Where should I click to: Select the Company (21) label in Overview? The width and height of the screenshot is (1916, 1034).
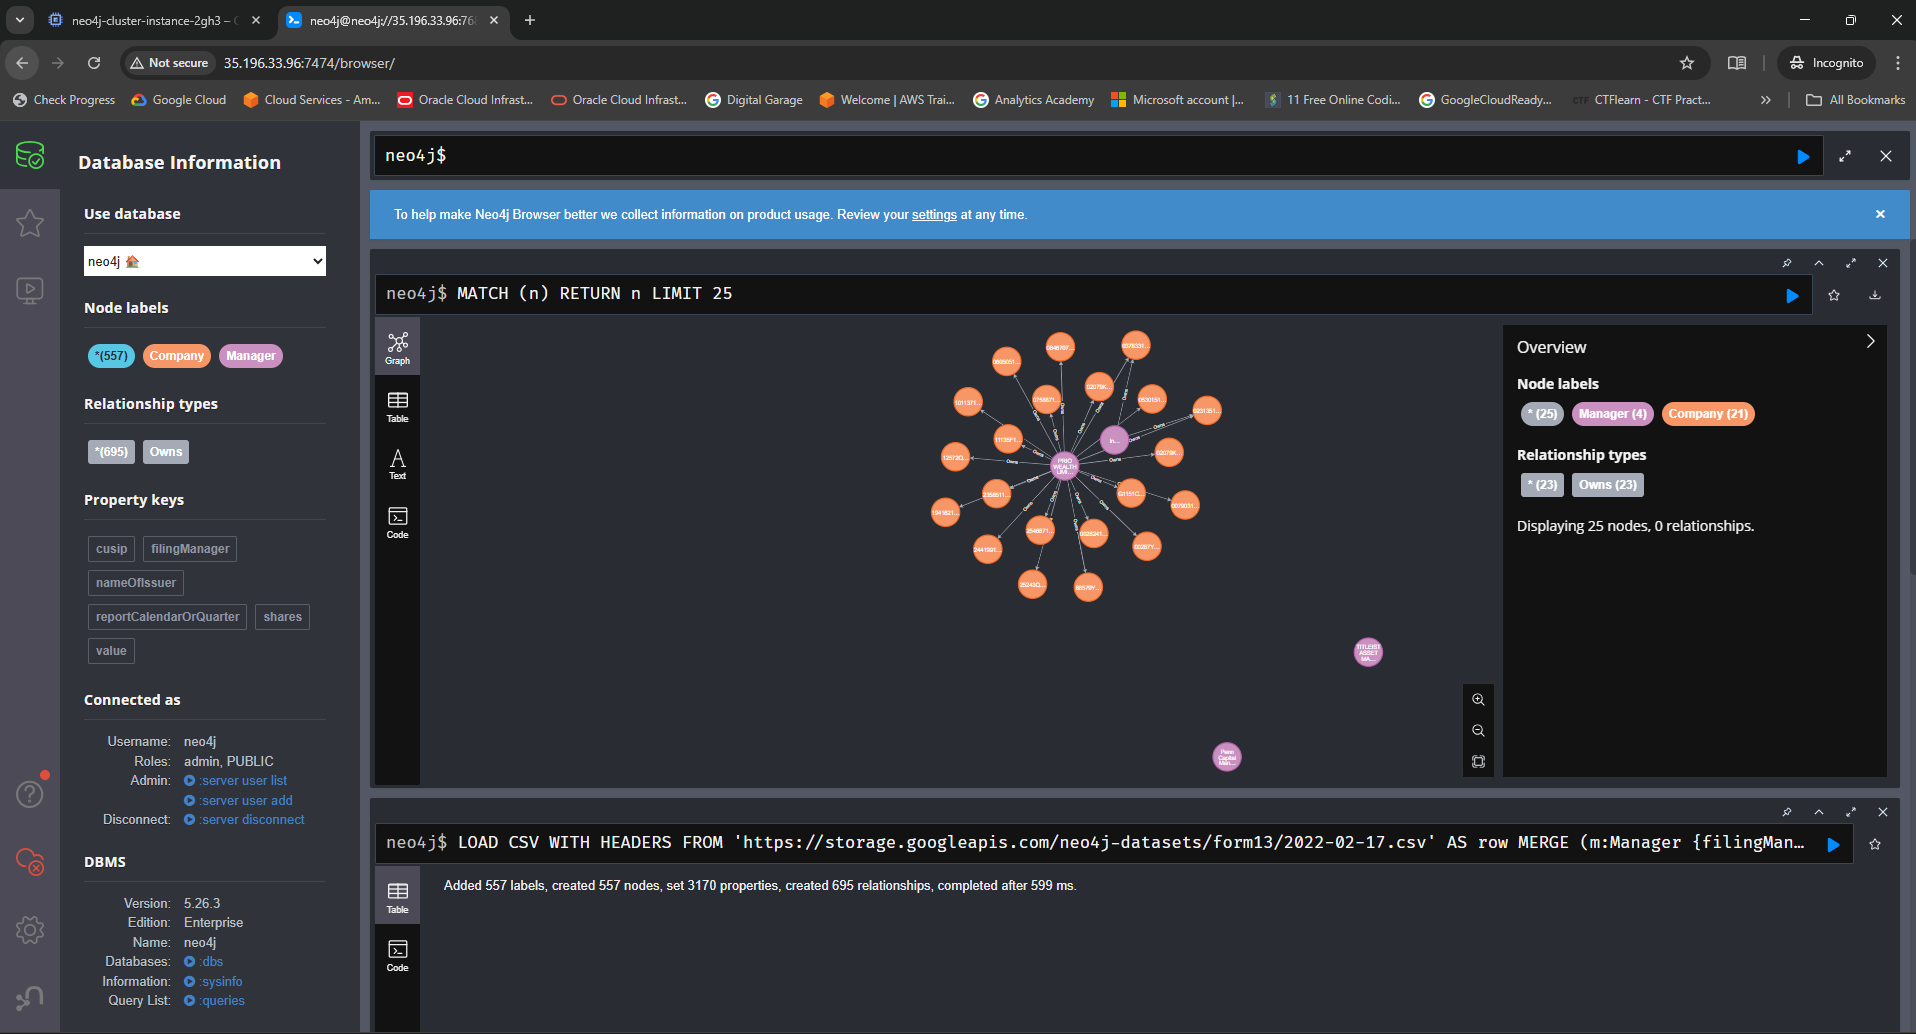tap(1708, 414)
